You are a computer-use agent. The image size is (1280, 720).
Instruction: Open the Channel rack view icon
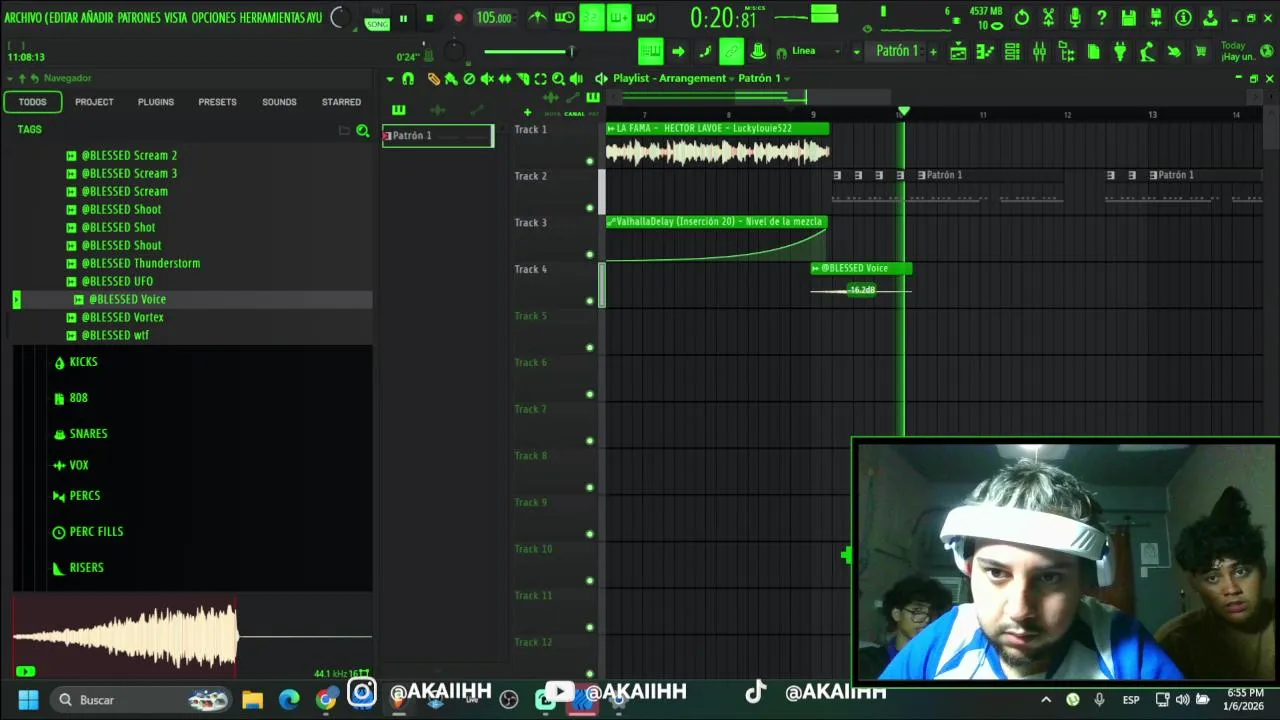1012,51
